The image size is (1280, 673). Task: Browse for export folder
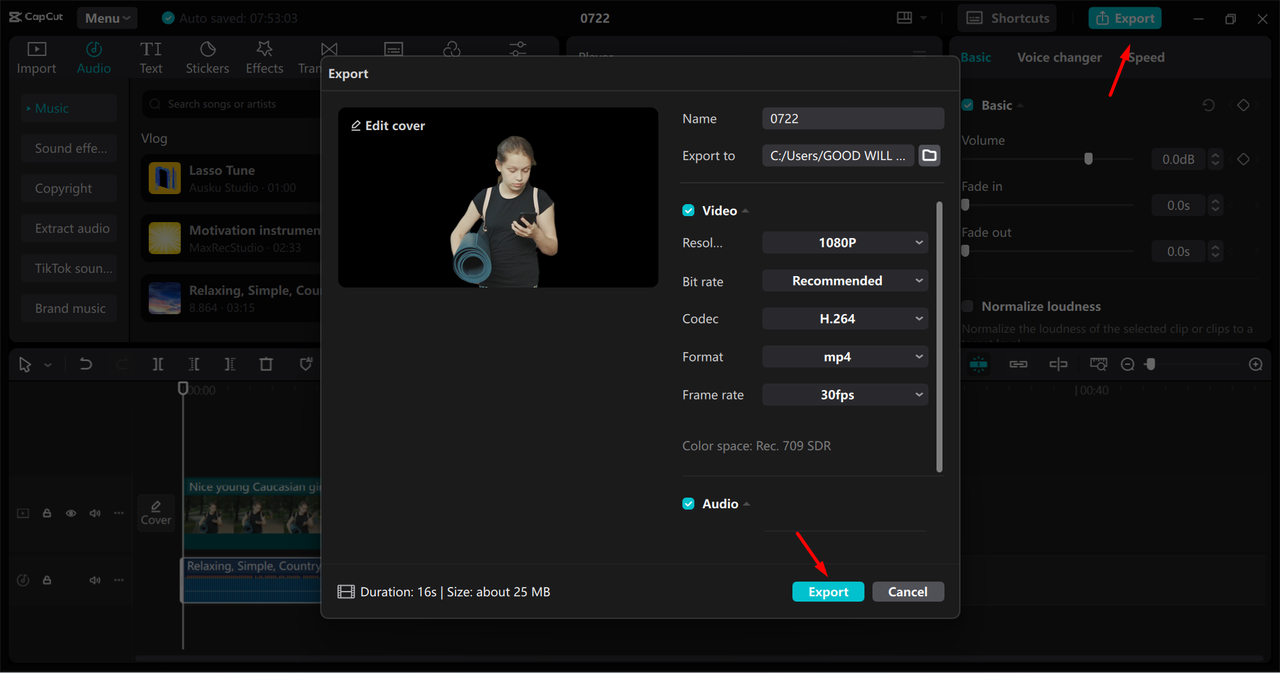click(929, 155)
